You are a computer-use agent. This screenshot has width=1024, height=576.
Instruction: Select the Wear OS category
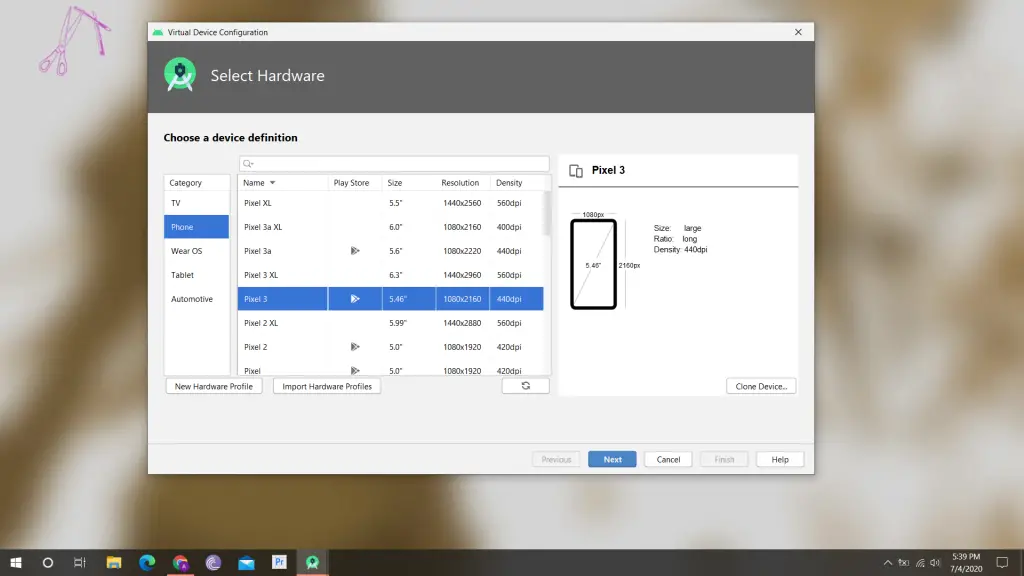185,251
